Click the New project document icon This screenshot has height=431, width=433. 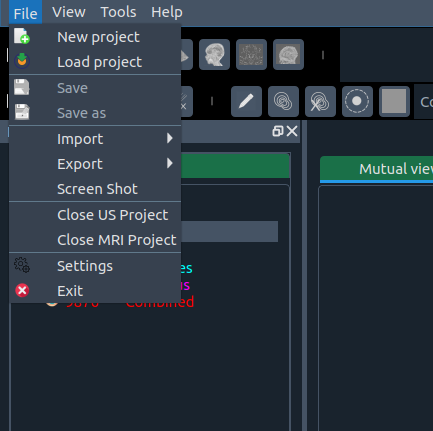click(22, 36)
